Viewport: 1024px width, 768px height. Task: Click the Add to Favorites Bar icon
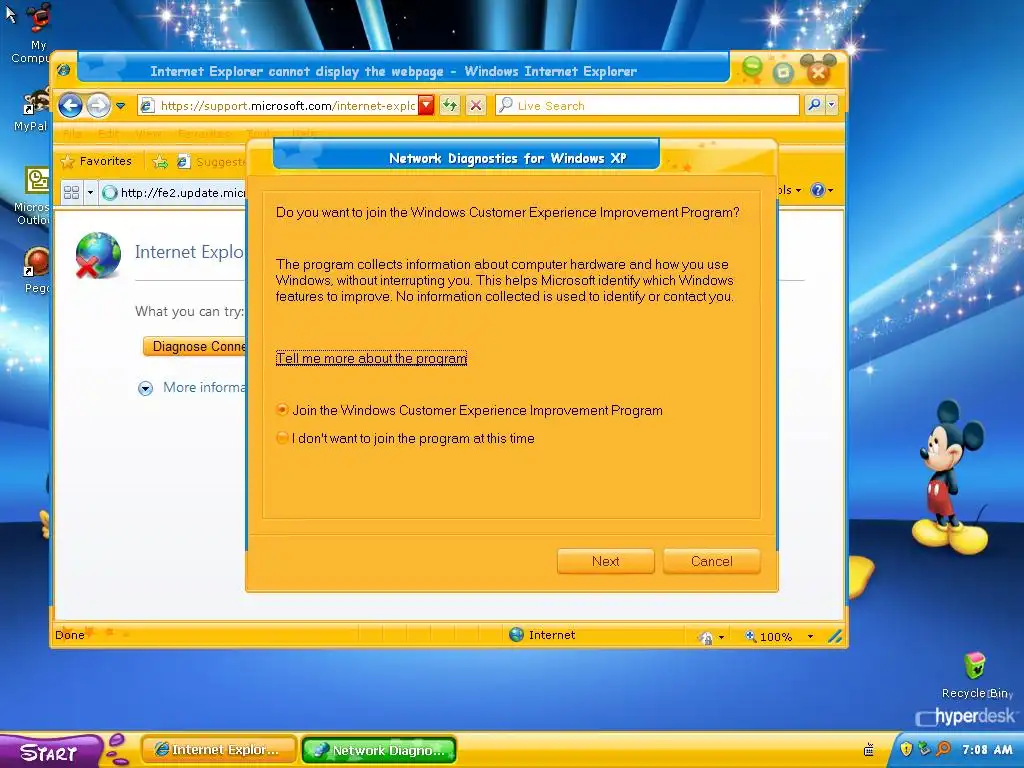pyautogui.click(x=161, y=161)
